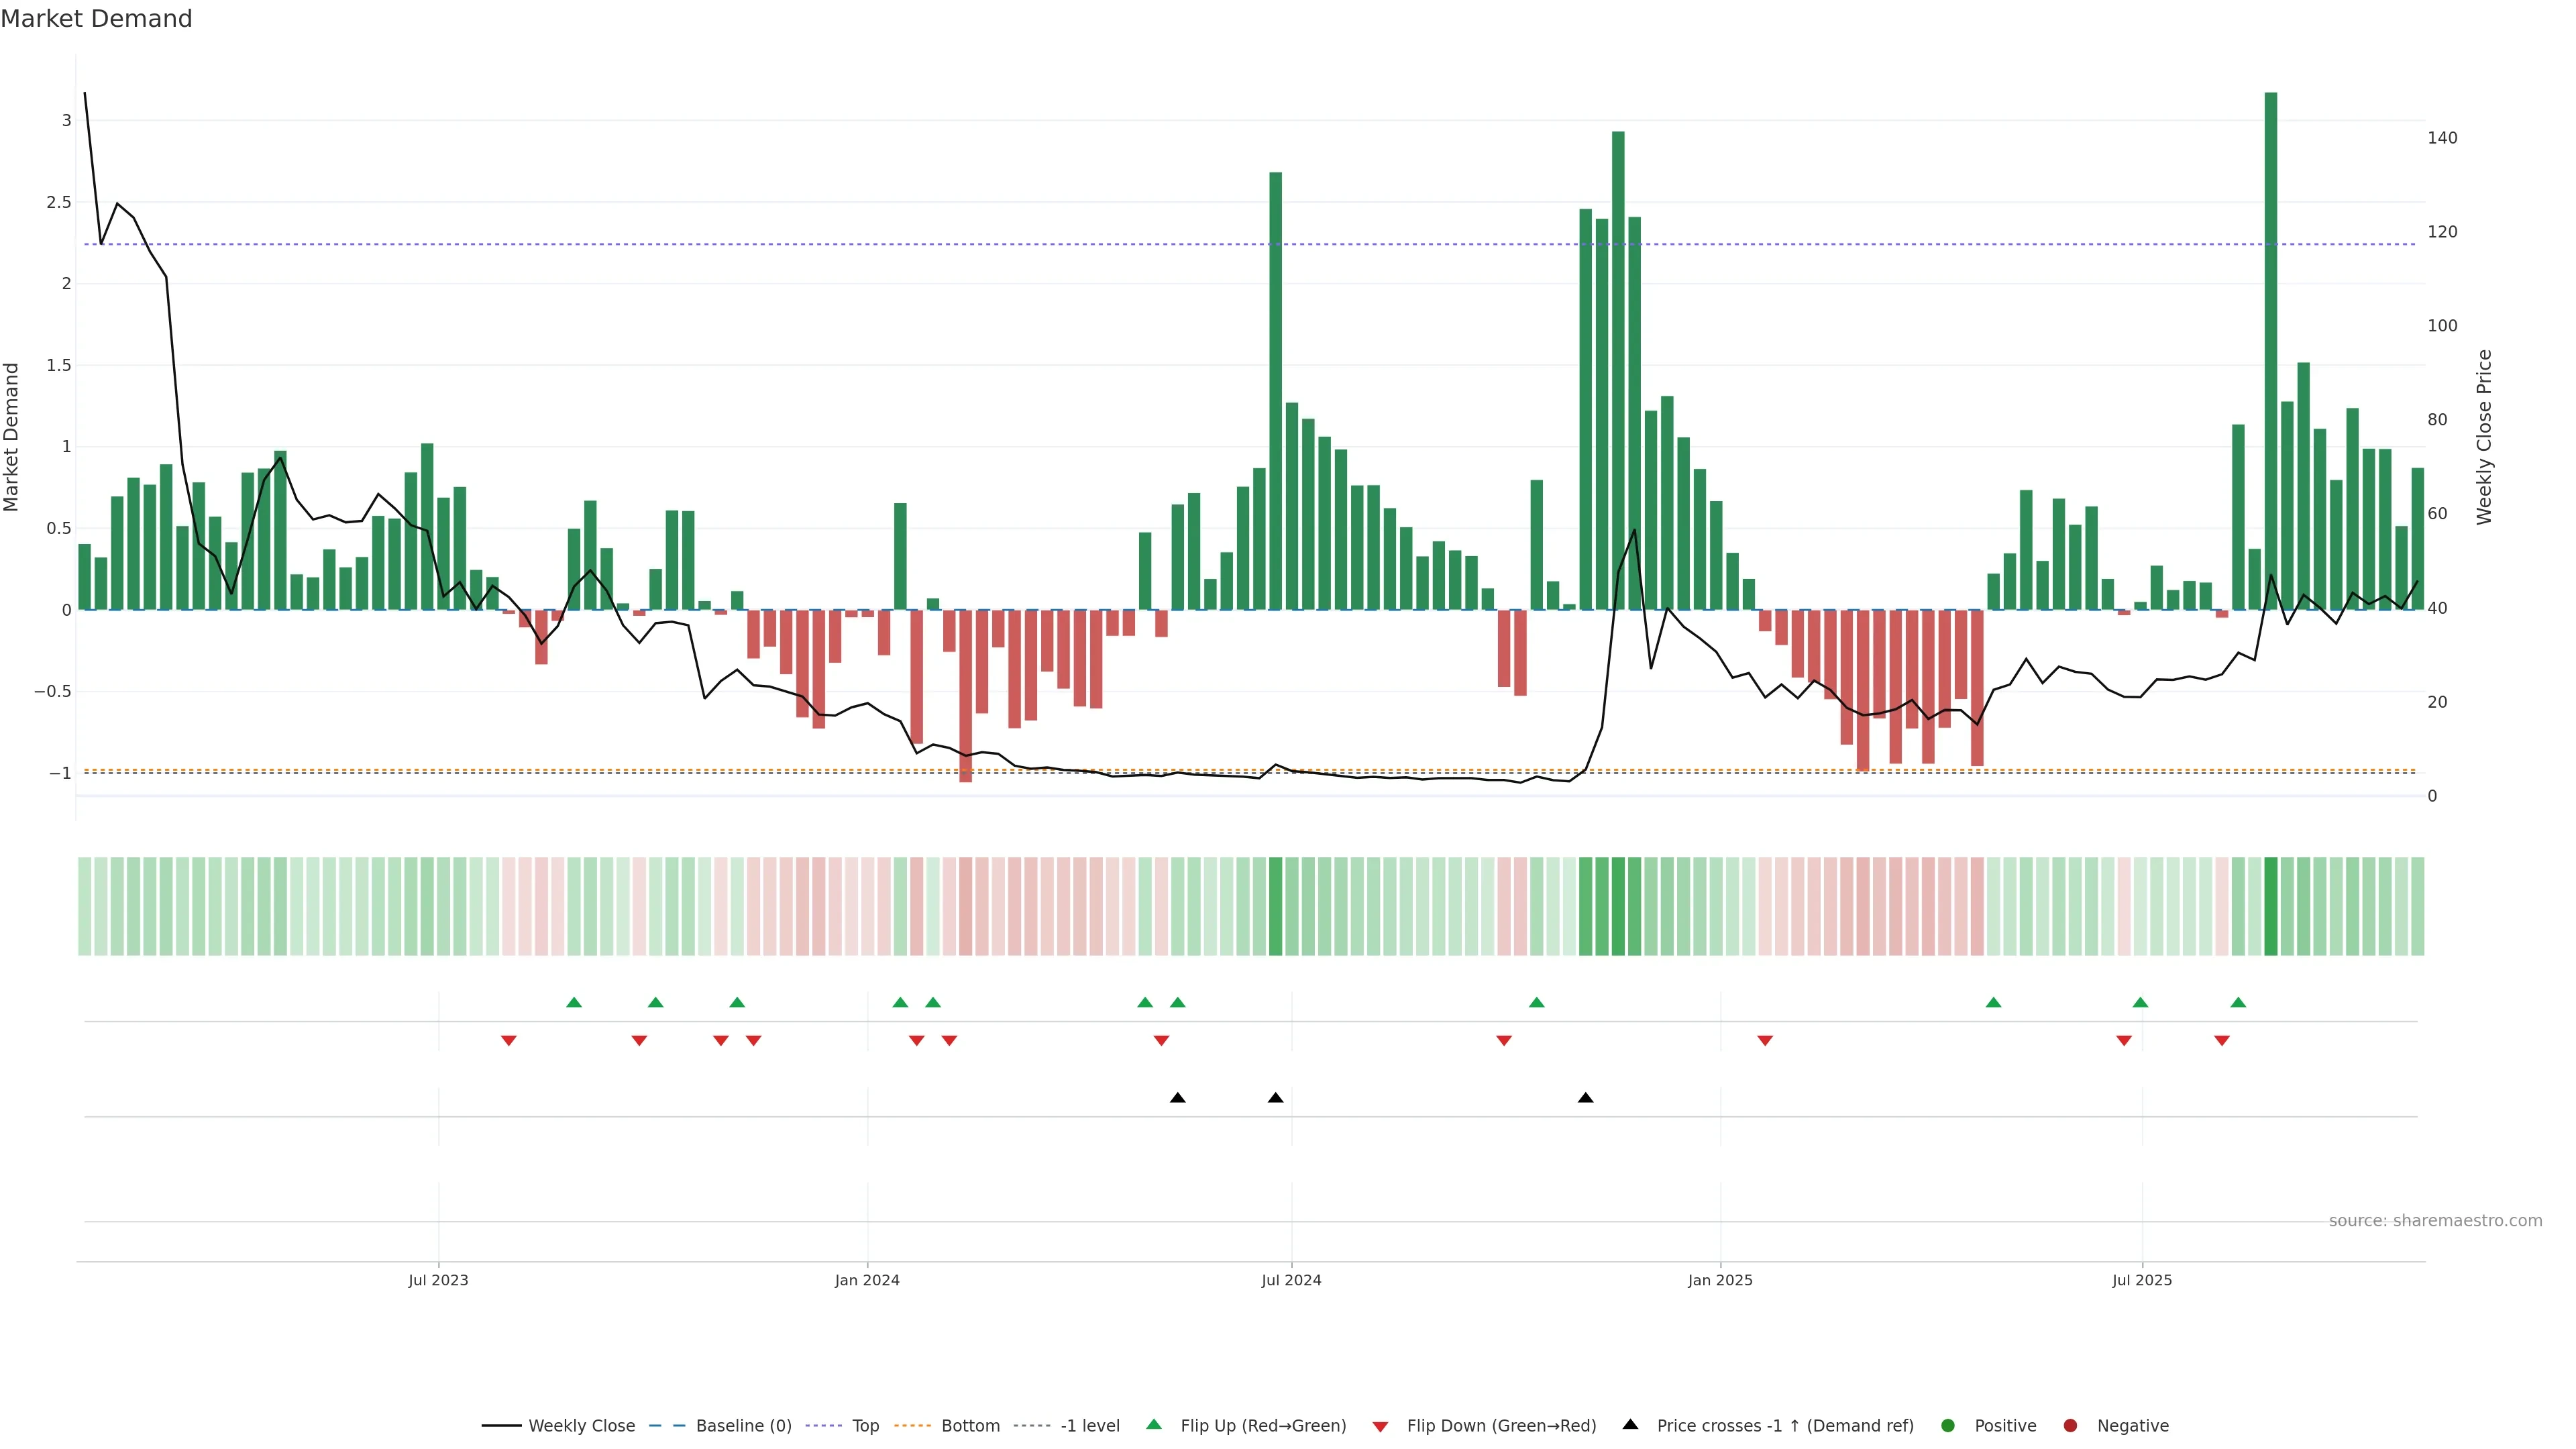Click the black triangle Price crosses legend icon

pos(1630,1424)
